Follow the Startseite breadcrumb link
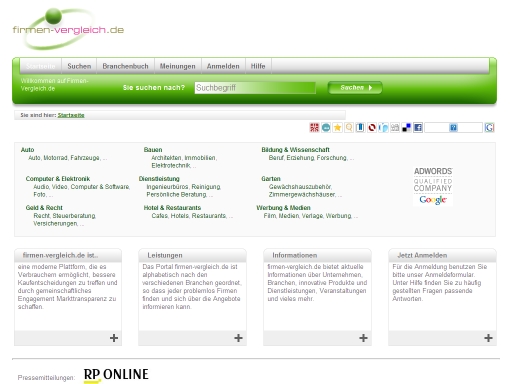The width and height of the screenshot is (512, 384). click(x=71, y=115)
